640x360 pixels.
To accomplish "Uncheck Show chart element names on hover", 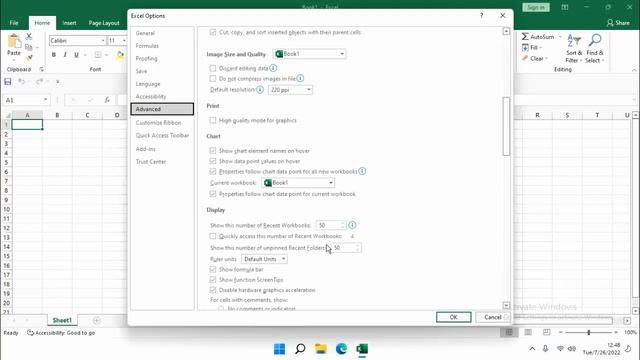I will 213,151.
